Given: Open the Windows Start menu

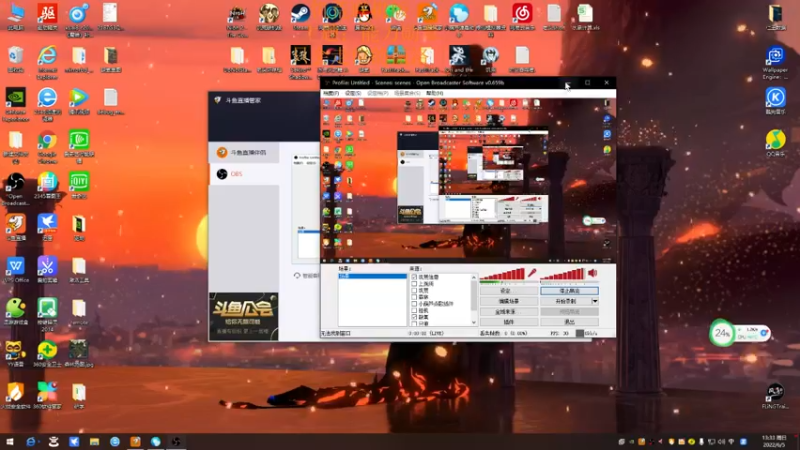Looking at the screenshot, I should point(9,441).
